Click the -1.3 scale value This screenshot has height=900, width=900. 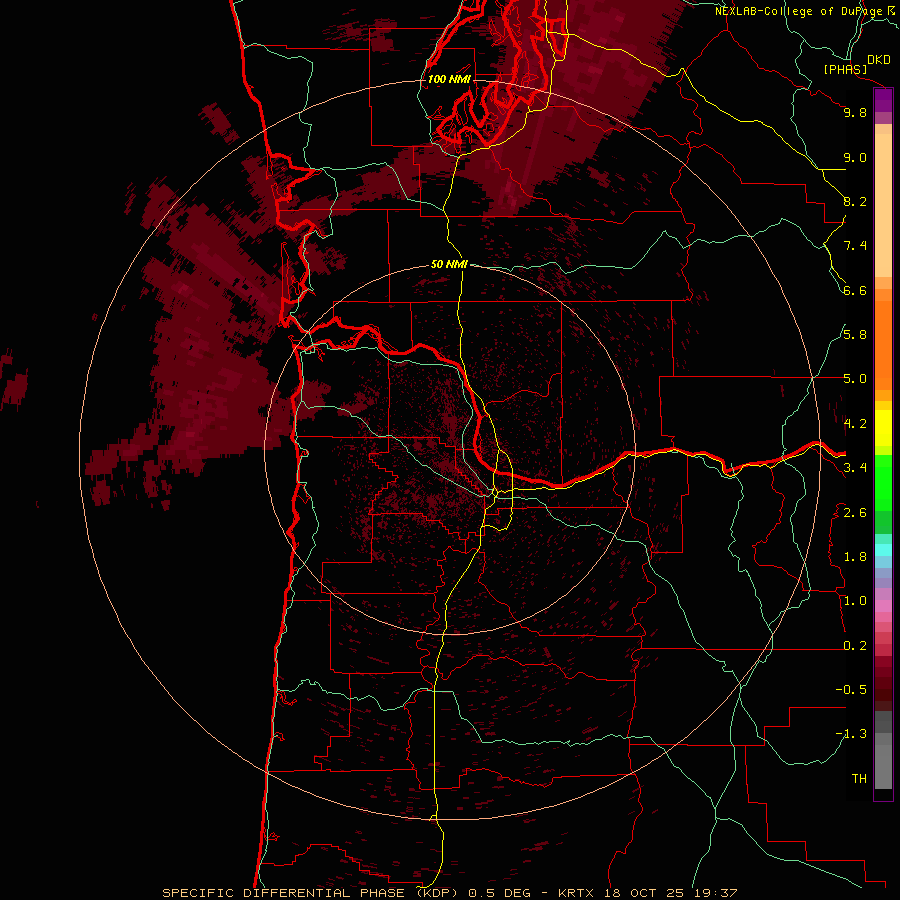point(851,734)
